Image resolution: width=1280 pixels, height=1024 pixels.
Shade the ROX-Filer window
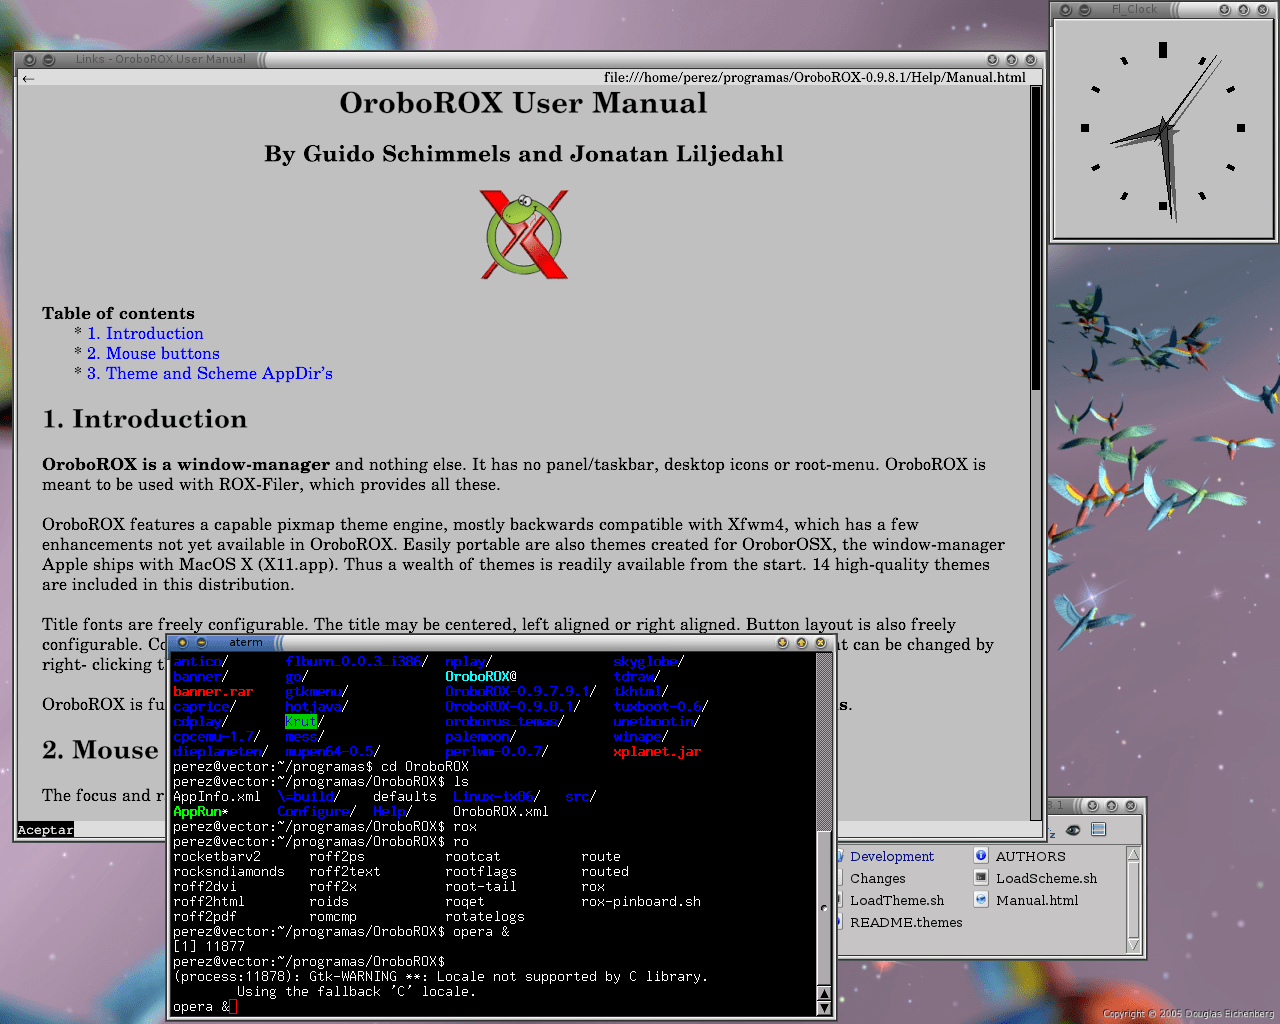(x=1092, y=805)
